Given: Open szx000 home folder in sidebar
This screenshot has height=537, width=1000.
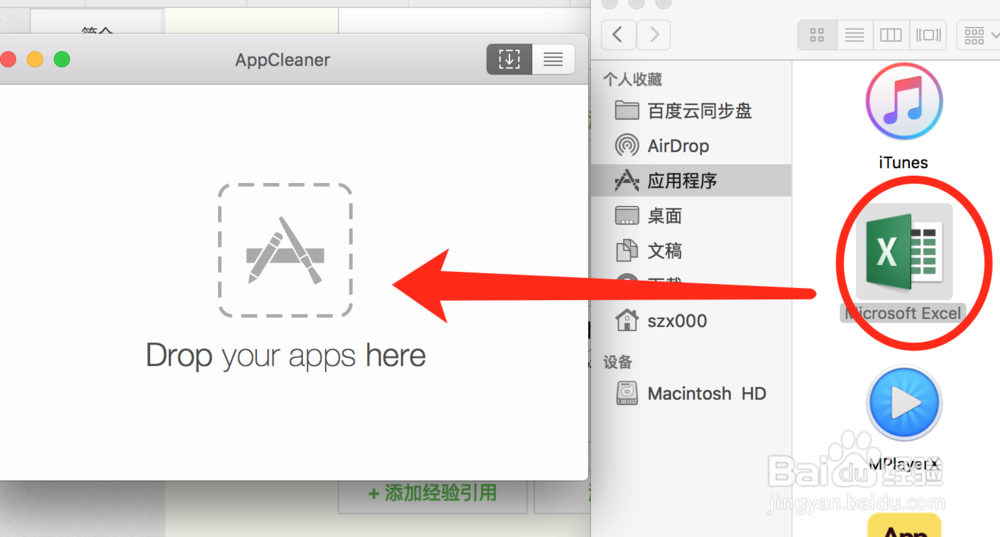Looking at the screenshot, I should tap(691, 321).
